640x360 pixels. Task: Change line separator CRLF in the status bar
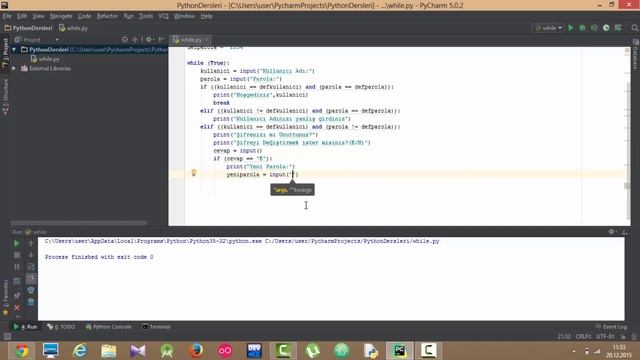(x=583, y=336)
